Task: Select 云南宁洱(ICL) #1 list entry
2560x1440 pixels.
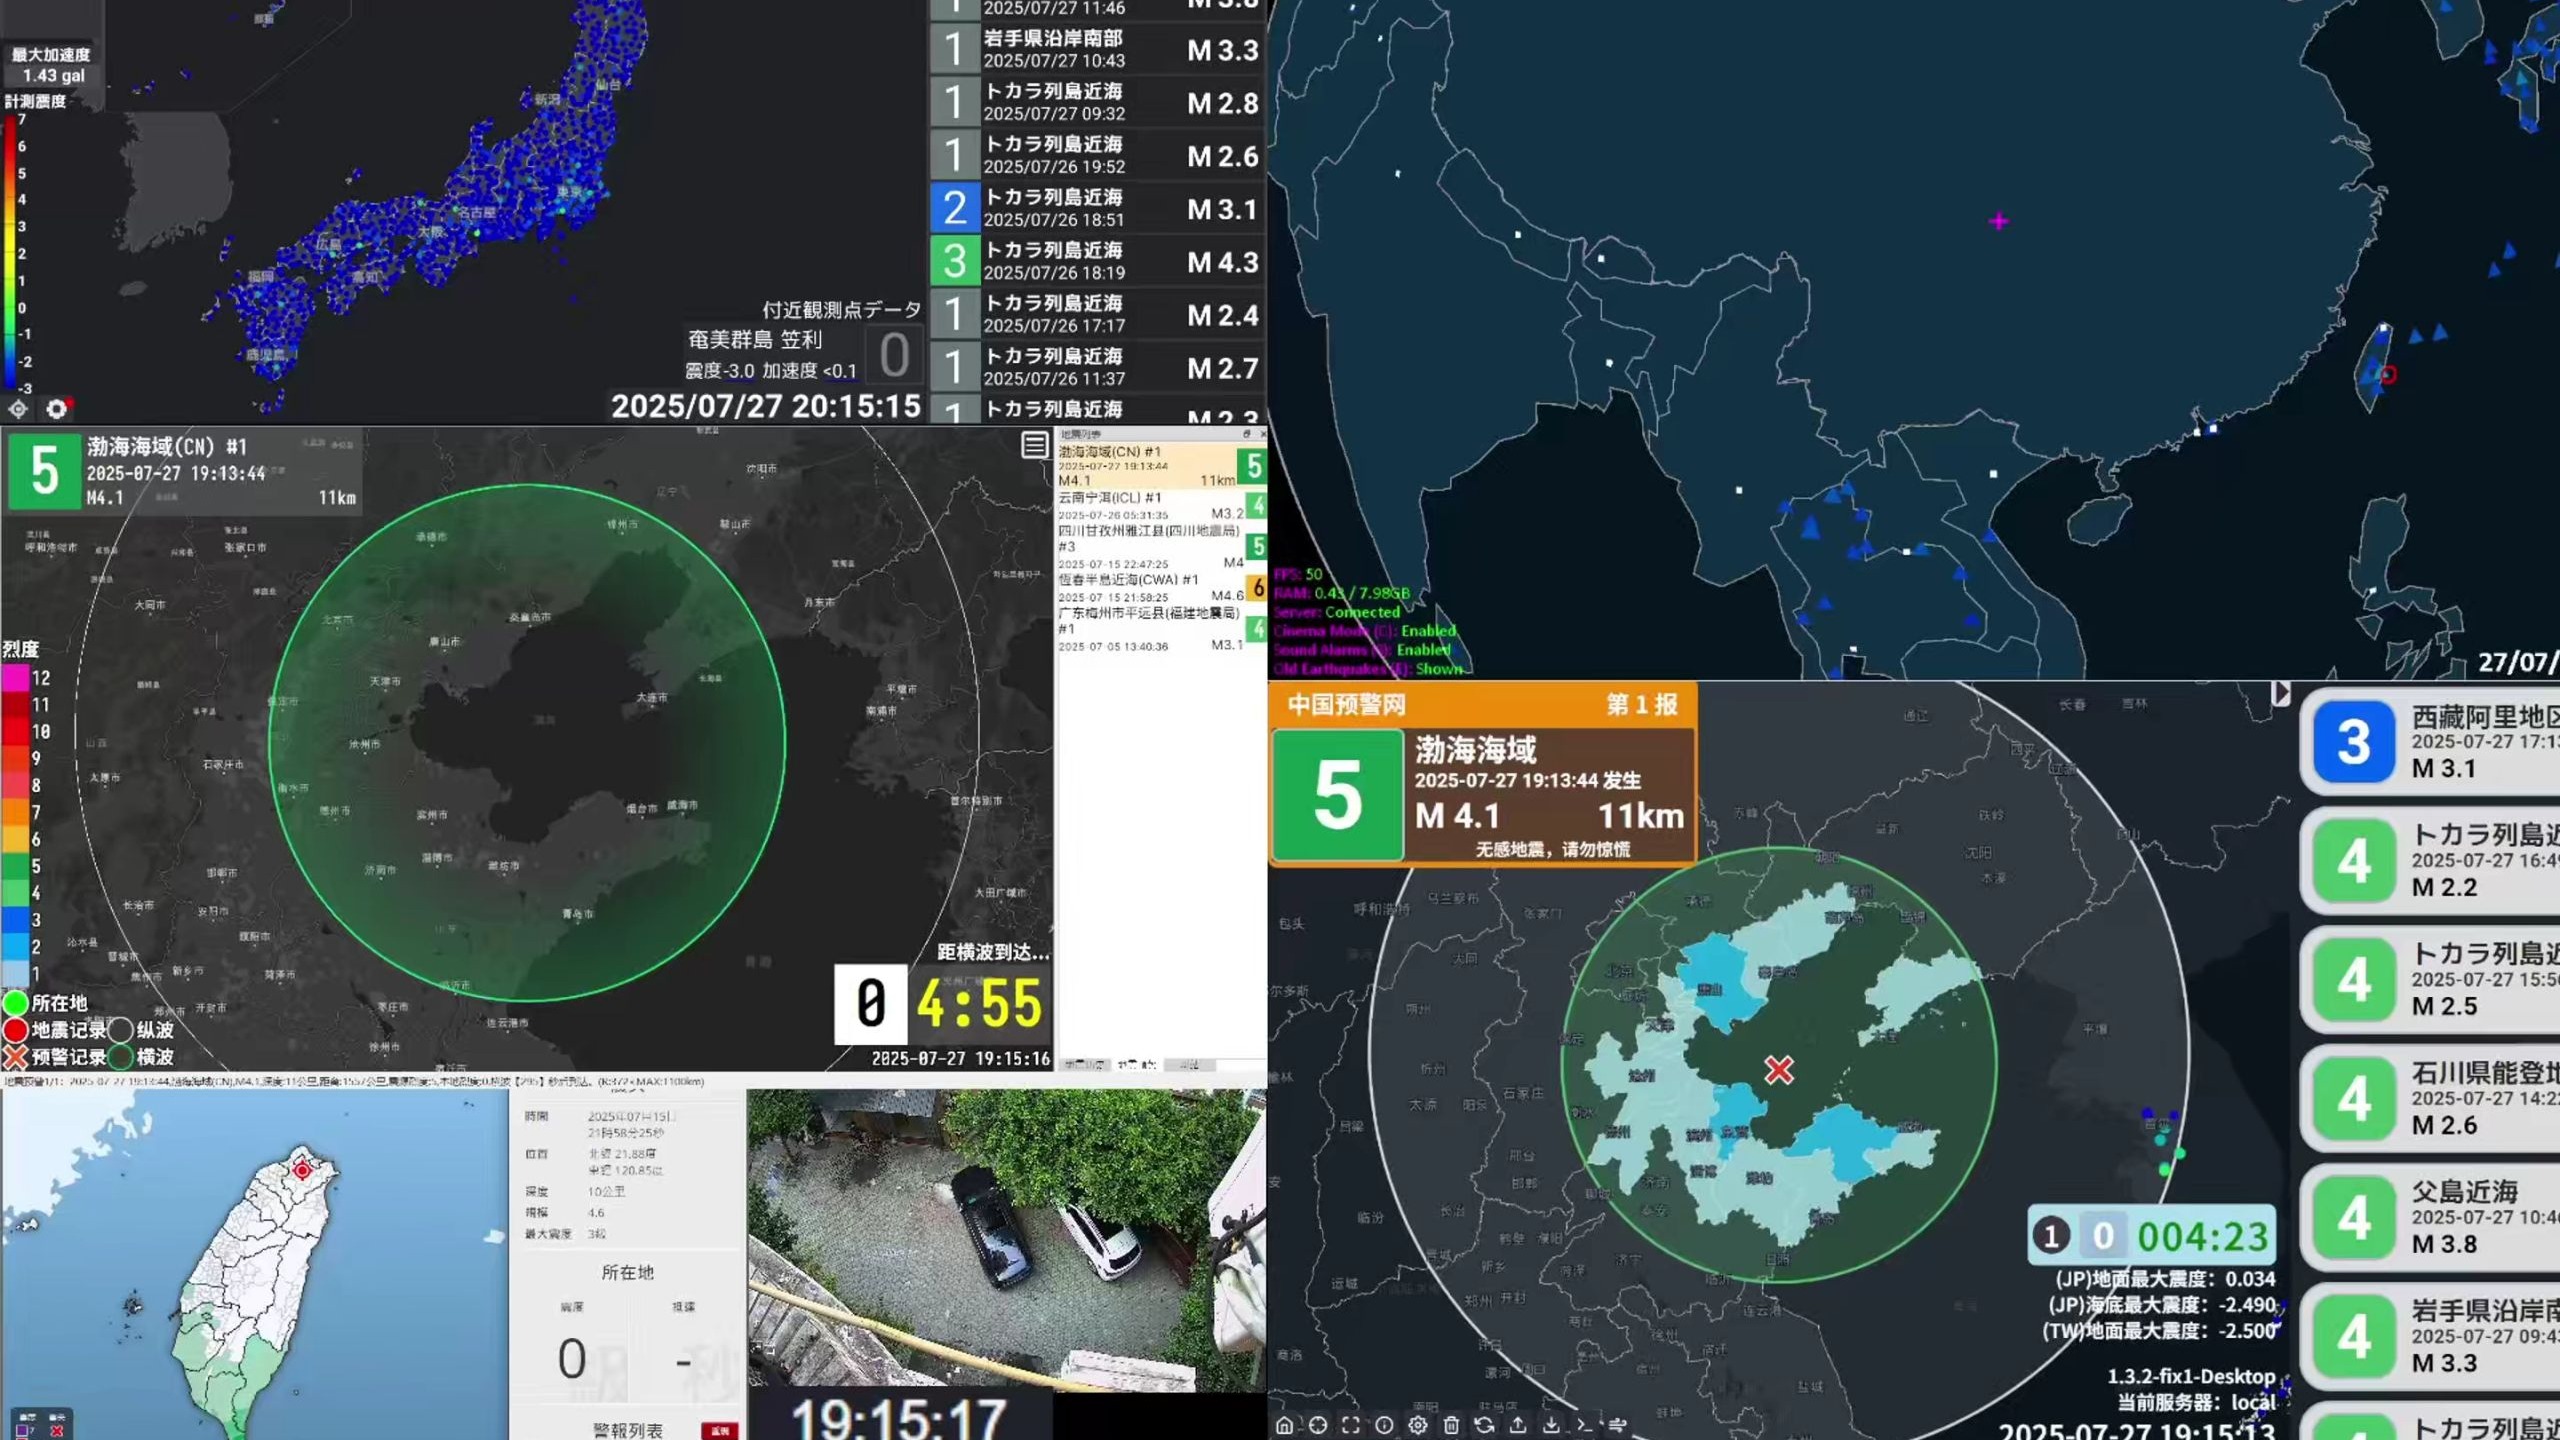Action: (1162, 506)
